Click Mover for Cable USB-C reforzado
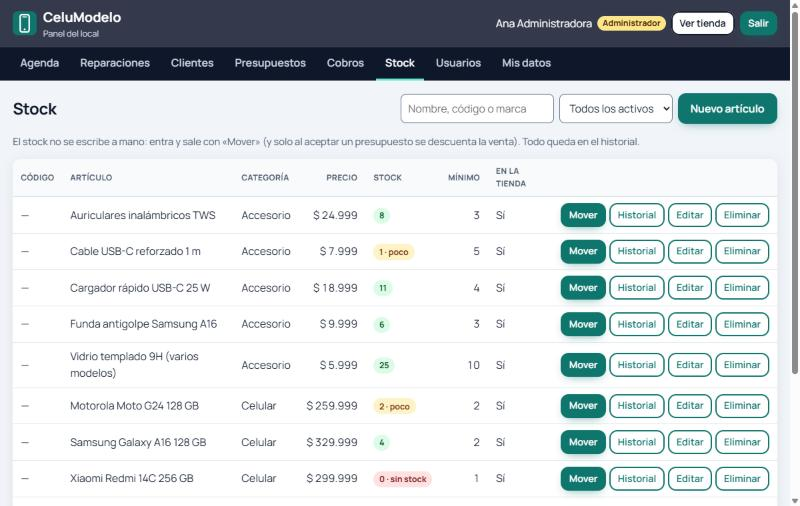The image size is (800, 506). coord(583,251)
